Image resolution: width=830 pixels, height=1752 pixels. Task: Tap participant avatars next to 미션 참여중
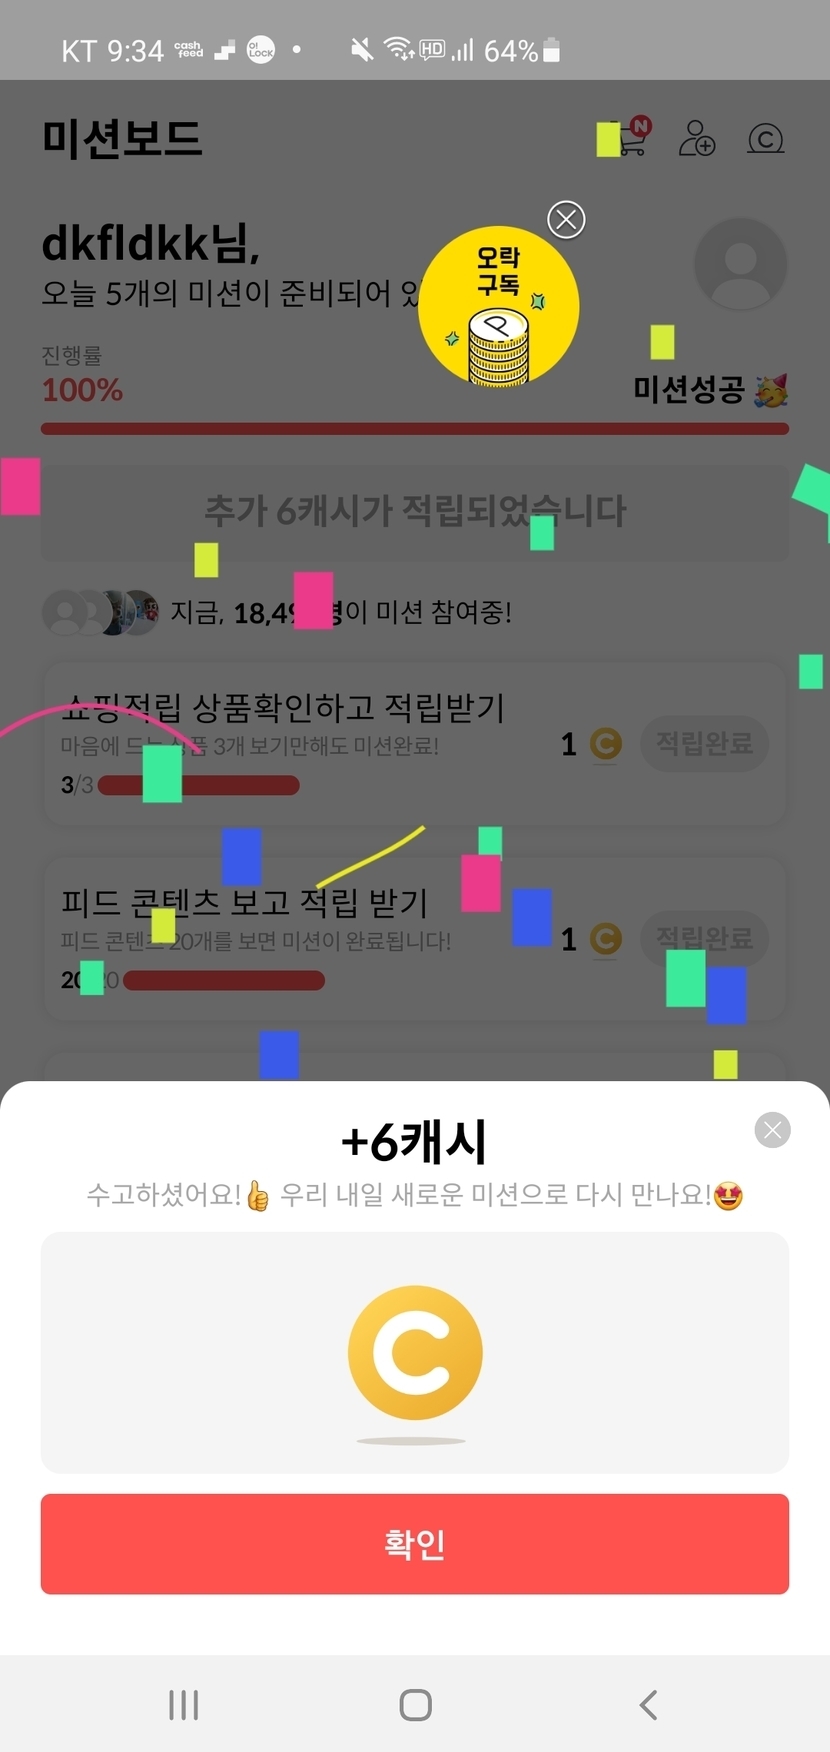[100, 612]
